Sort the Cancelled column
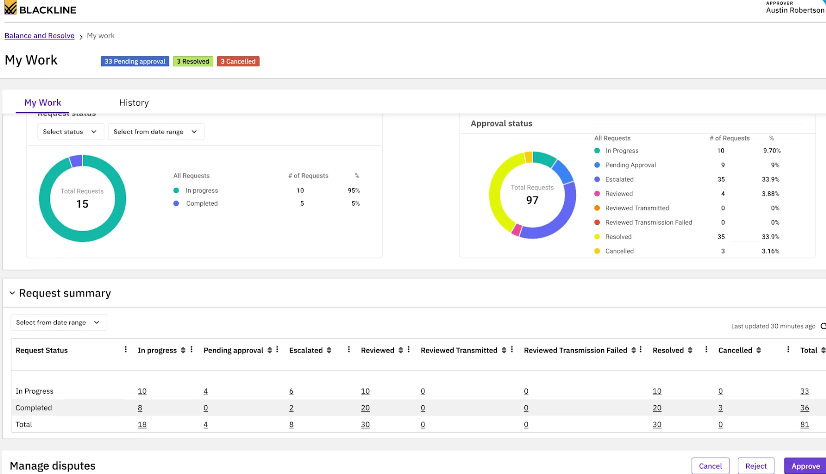 pyautogui.click(x=759, y=350)
